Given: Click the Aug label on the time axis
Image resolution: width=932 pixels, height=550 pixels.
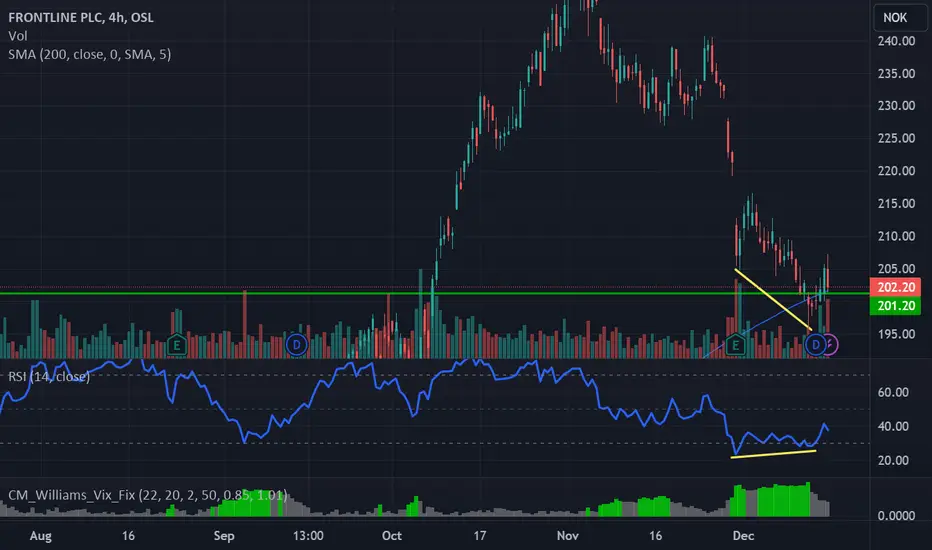Looking at the screenshot, I should coord(40,536).
